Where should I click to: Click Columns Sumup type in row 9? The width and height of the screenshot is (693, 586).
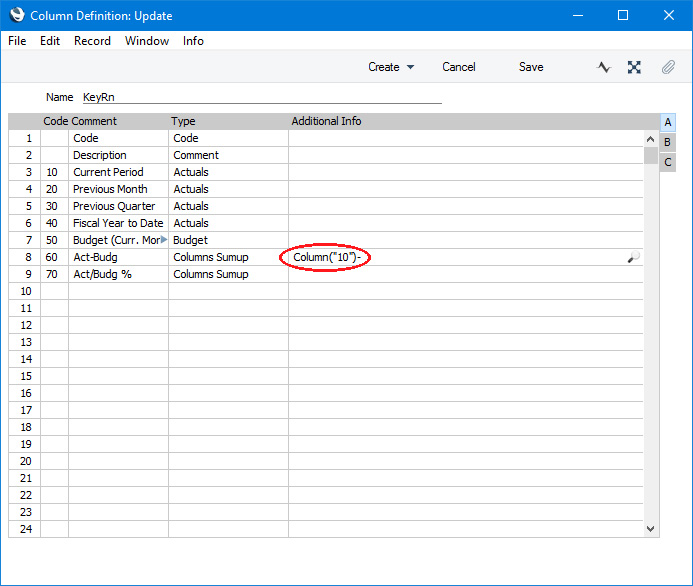(228, 274)
